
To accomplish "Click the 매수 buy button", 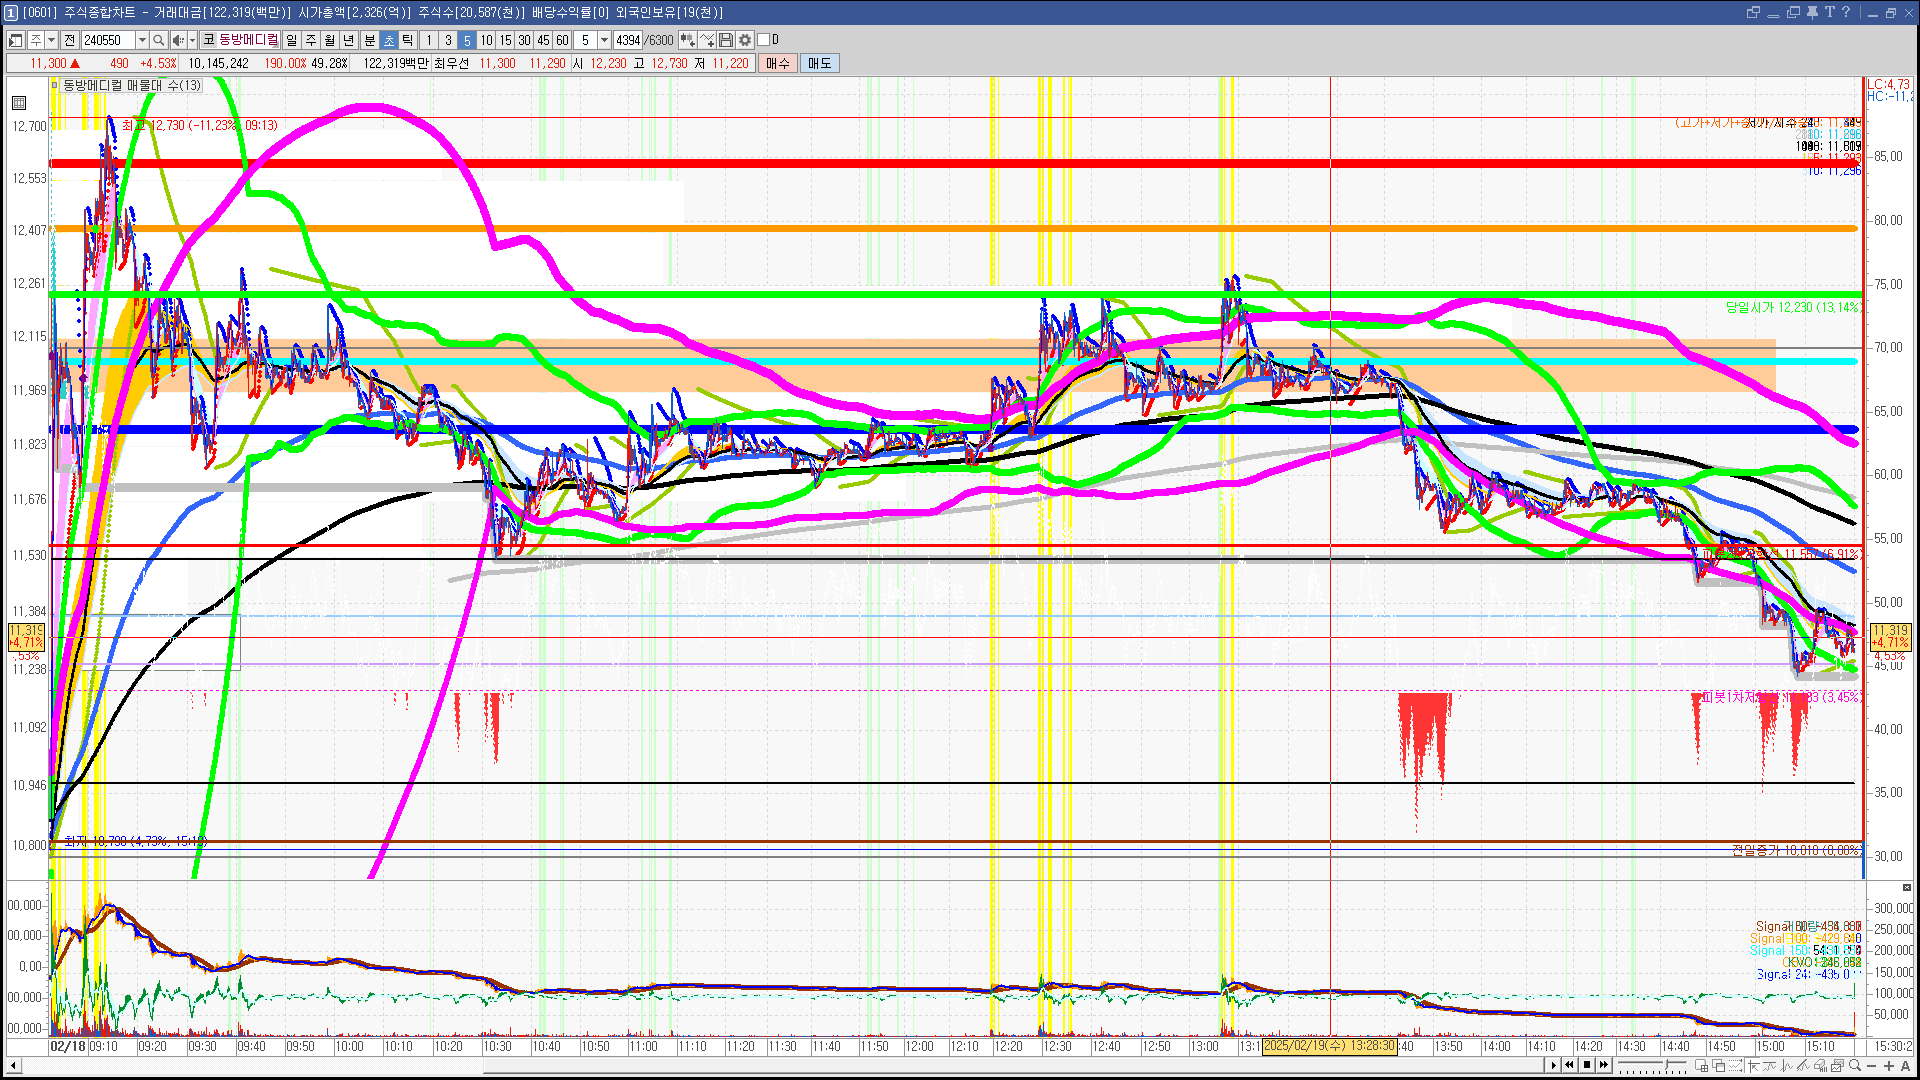I will click(x=778, y=63).
